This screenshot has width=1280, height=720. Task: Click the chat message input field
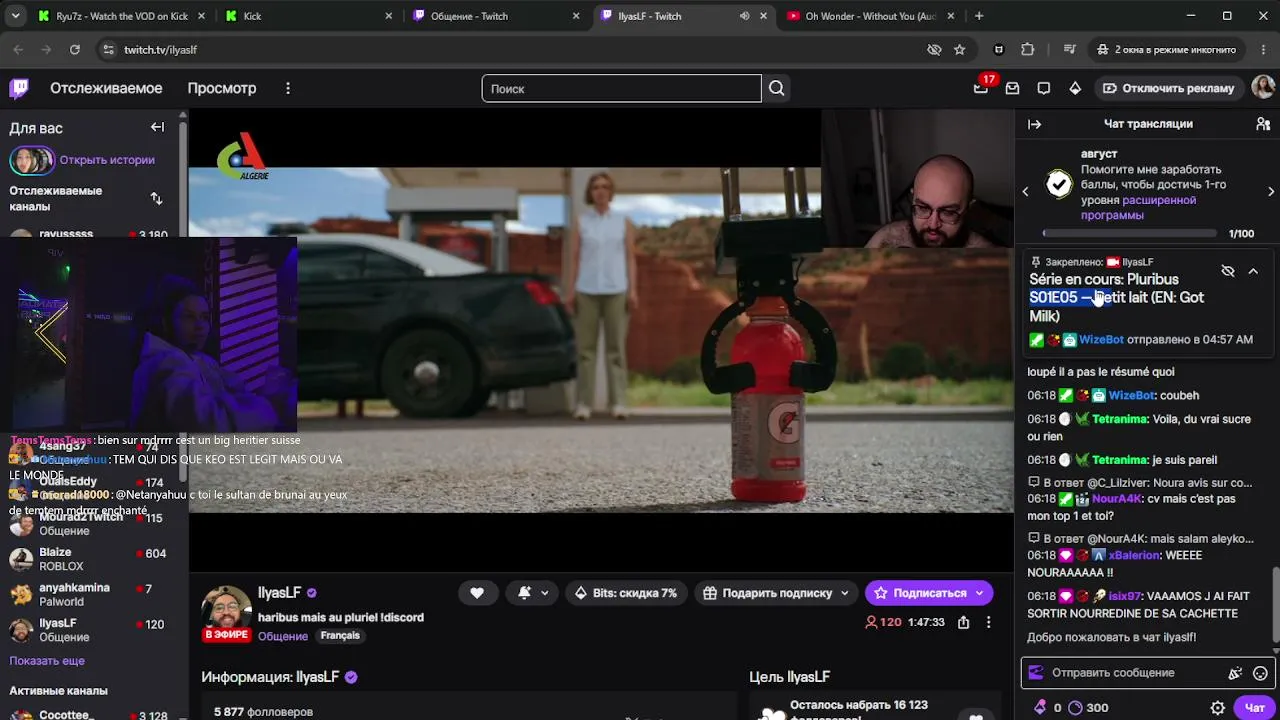pos(1146,673)
